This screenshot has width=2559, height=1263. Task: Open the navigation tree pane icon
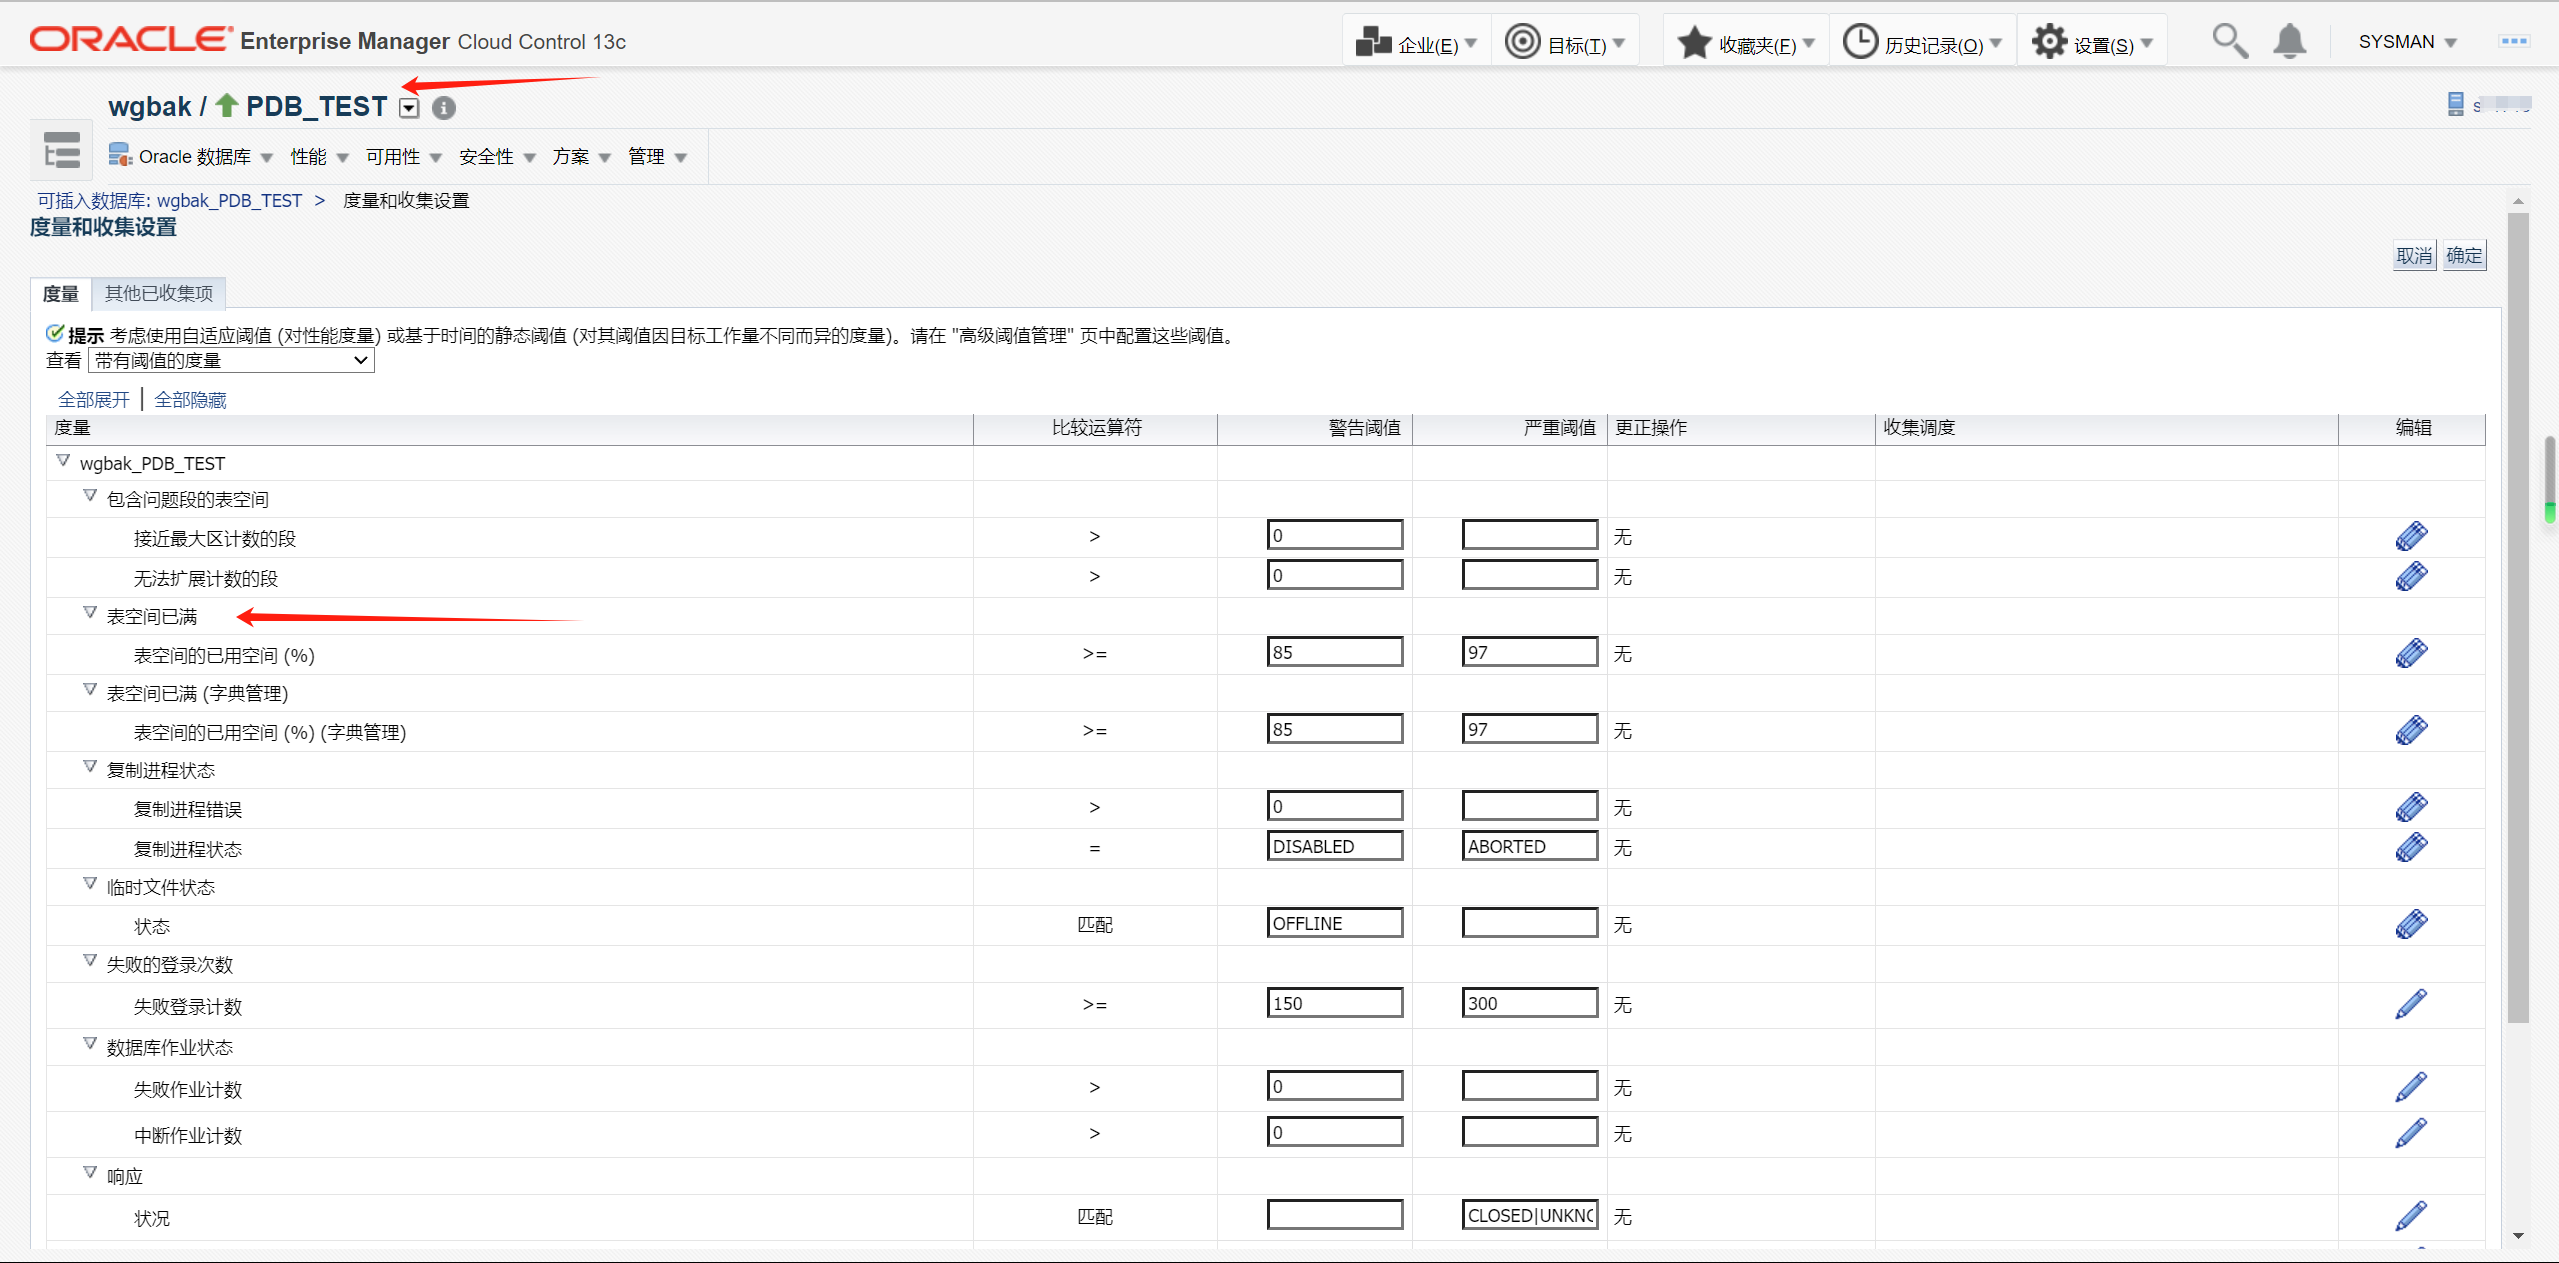(62, 151)
